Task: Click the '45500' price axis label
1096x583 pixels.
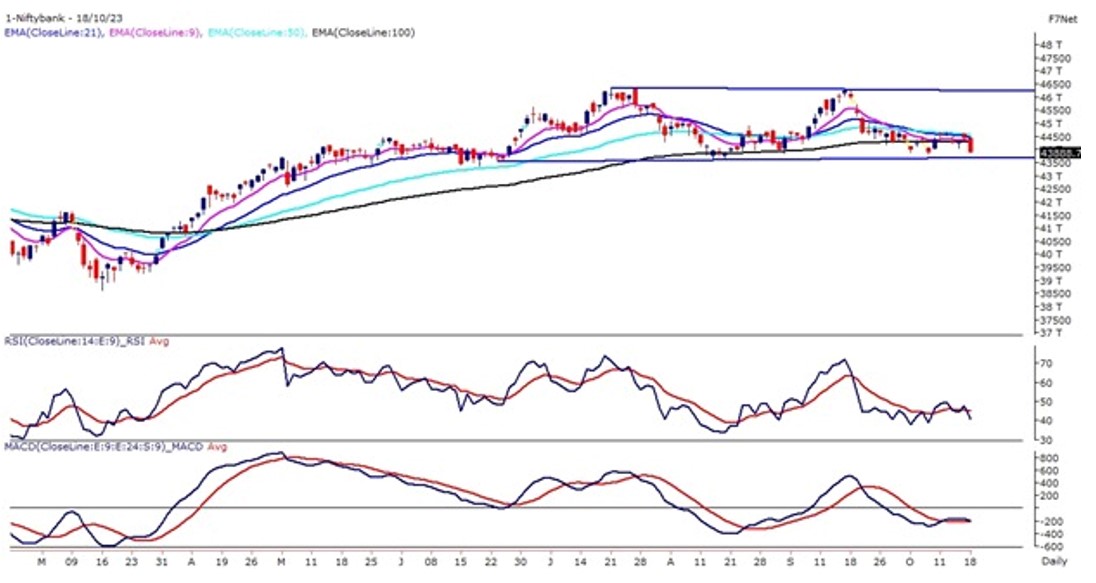Action: (1055, 110)
